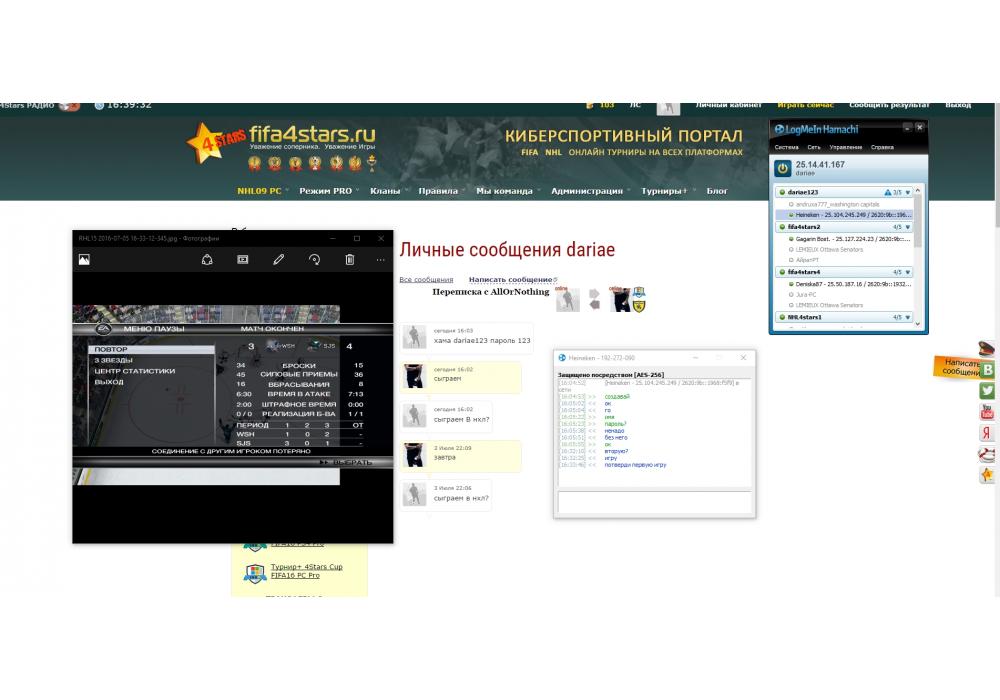Toggle the dariae123 network online status dot
Image resolution: width=1000 pixels, height=700 pixels.
[782, 191]
